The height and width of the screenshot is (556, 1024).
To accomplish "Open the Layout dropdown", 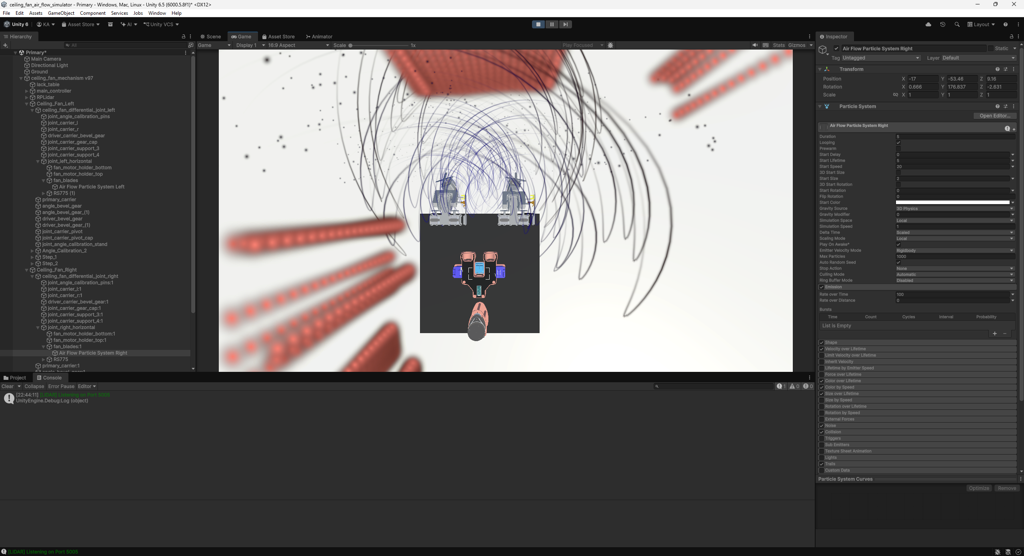I will coord(982,24).
